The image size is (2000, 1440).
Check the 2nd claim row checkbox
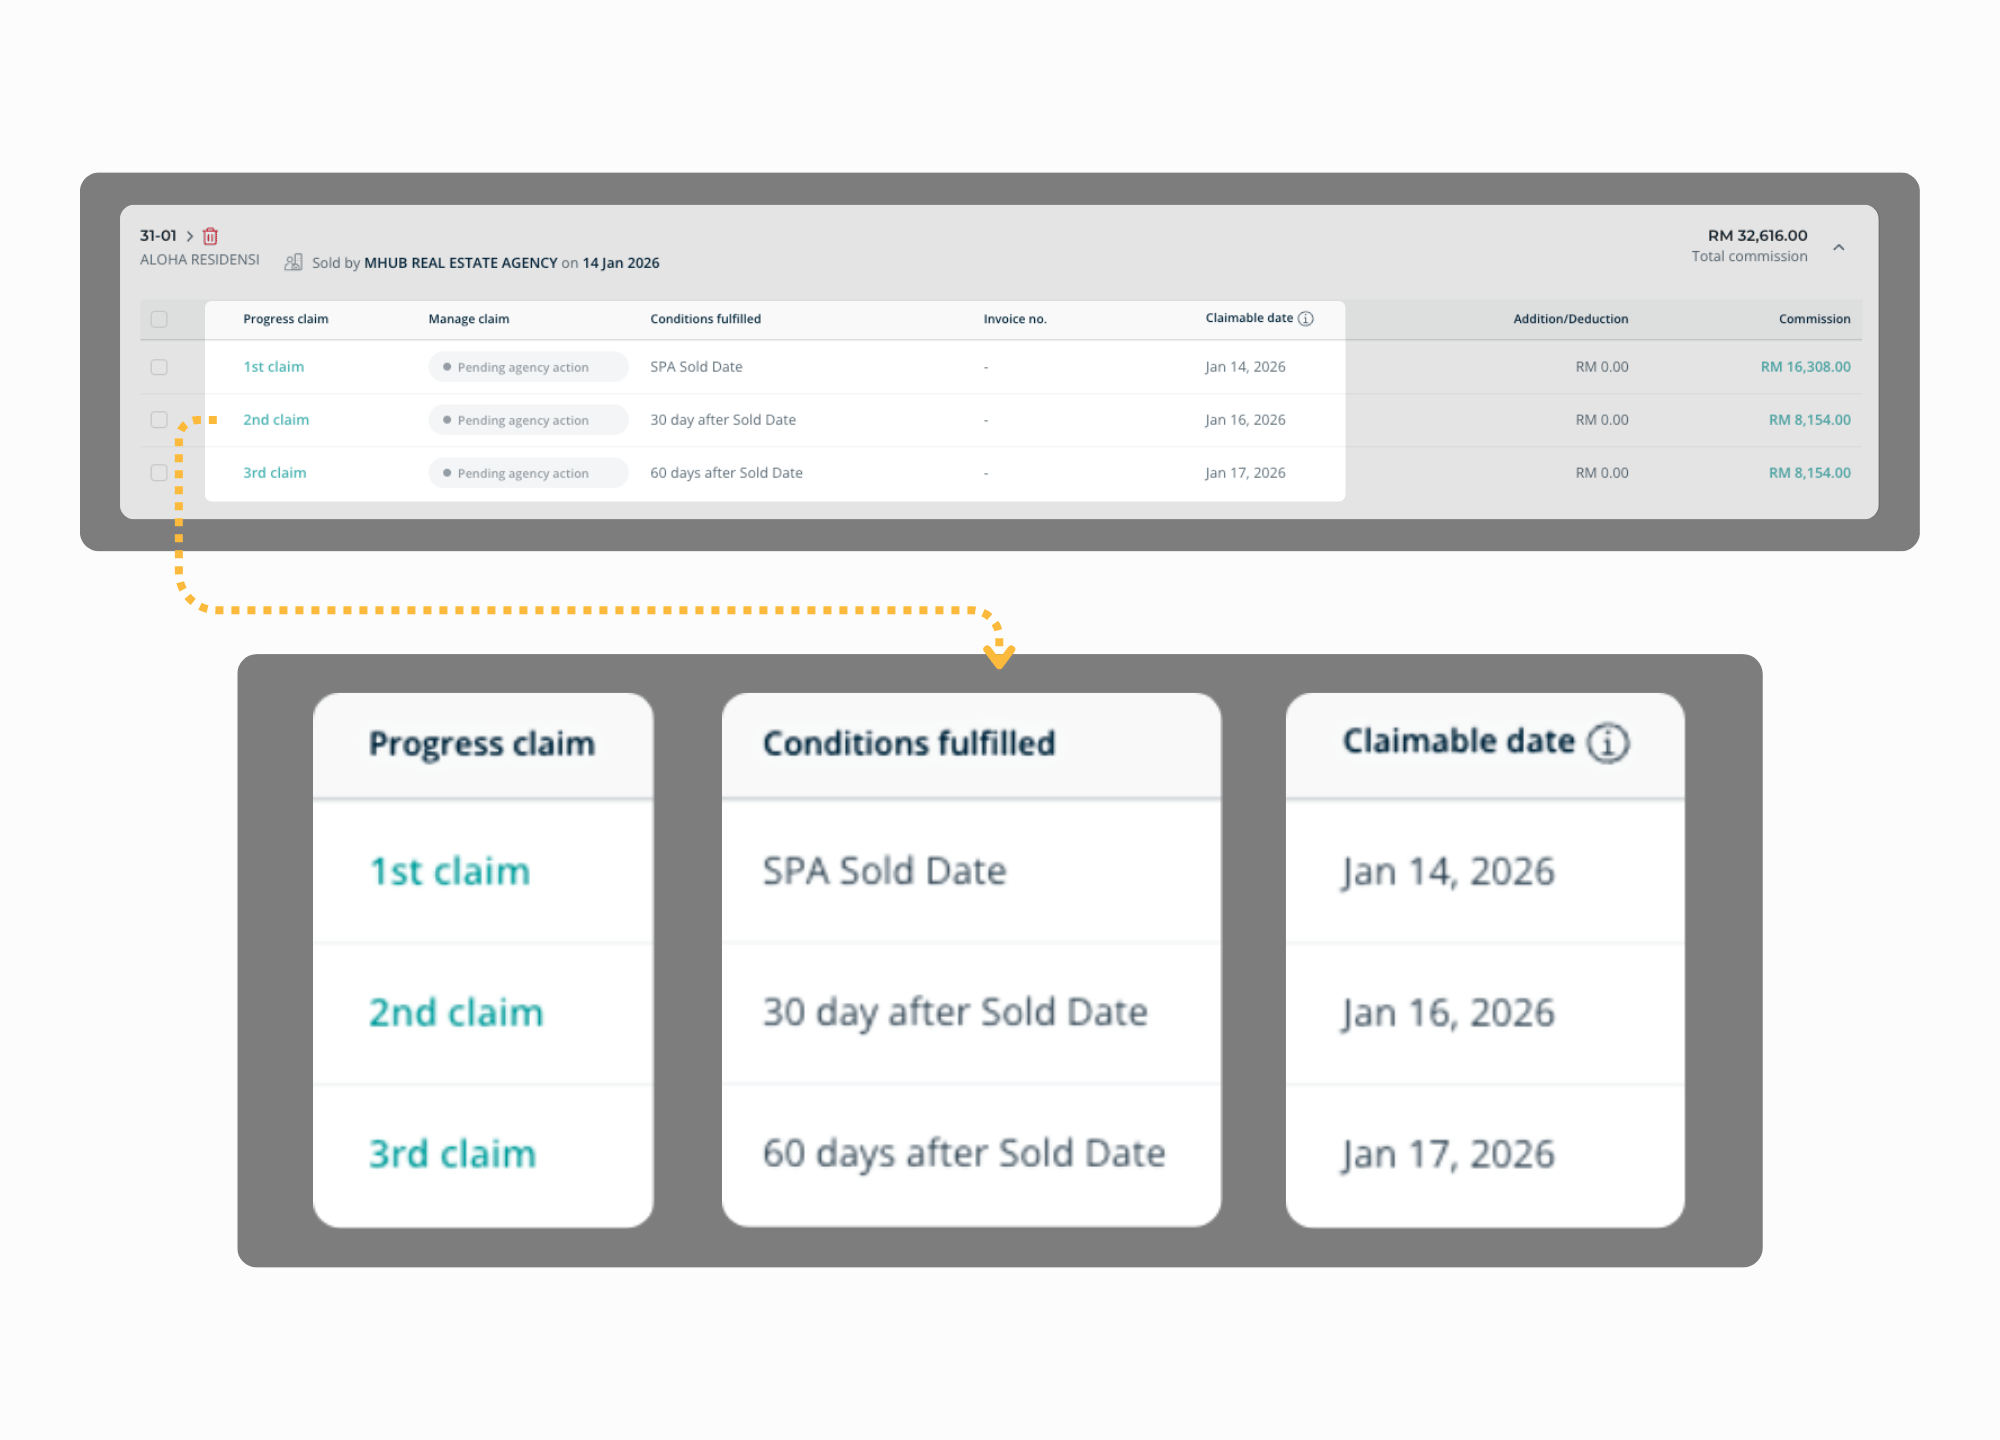(159, 420)
